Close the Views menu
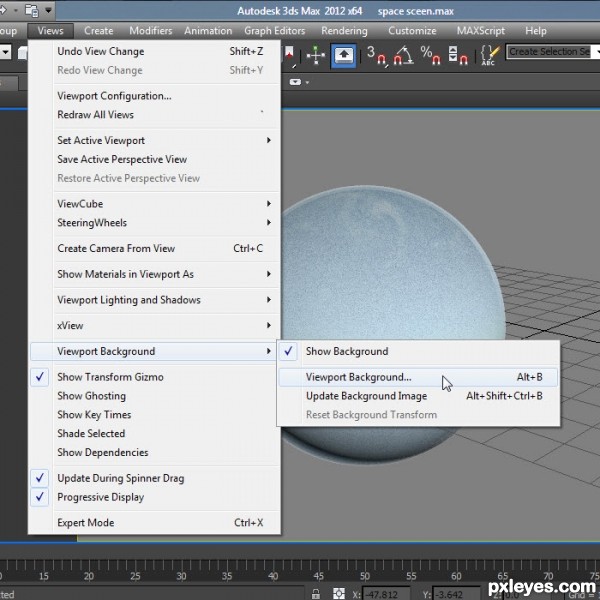 click(51, 31)
